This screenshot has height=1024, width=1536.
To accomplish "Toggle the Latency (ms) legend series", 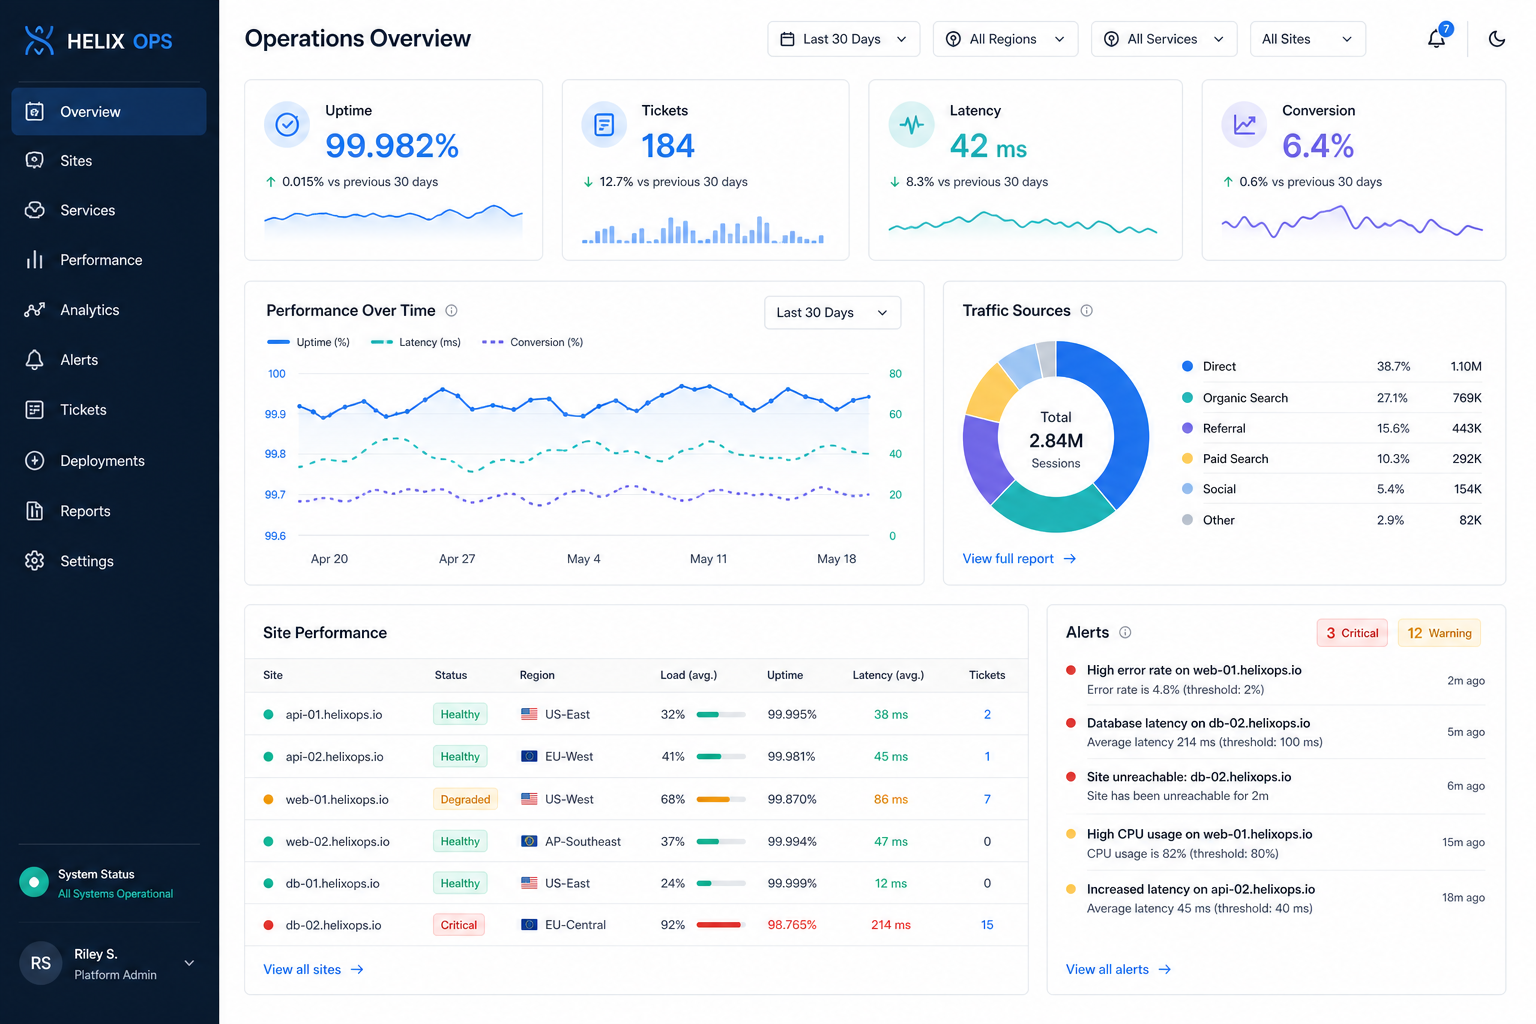I will 416,342.
